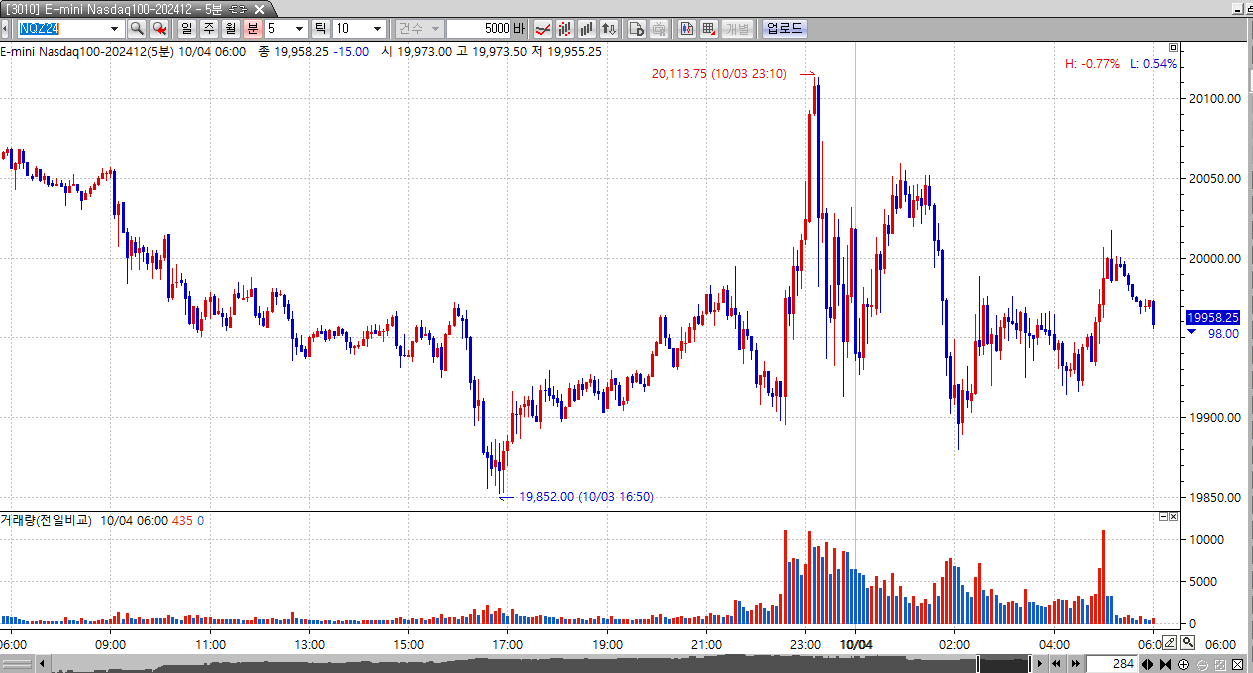Click the red-arrow symbol search icon
The image size is (1253, 673).
coord(159,29)
